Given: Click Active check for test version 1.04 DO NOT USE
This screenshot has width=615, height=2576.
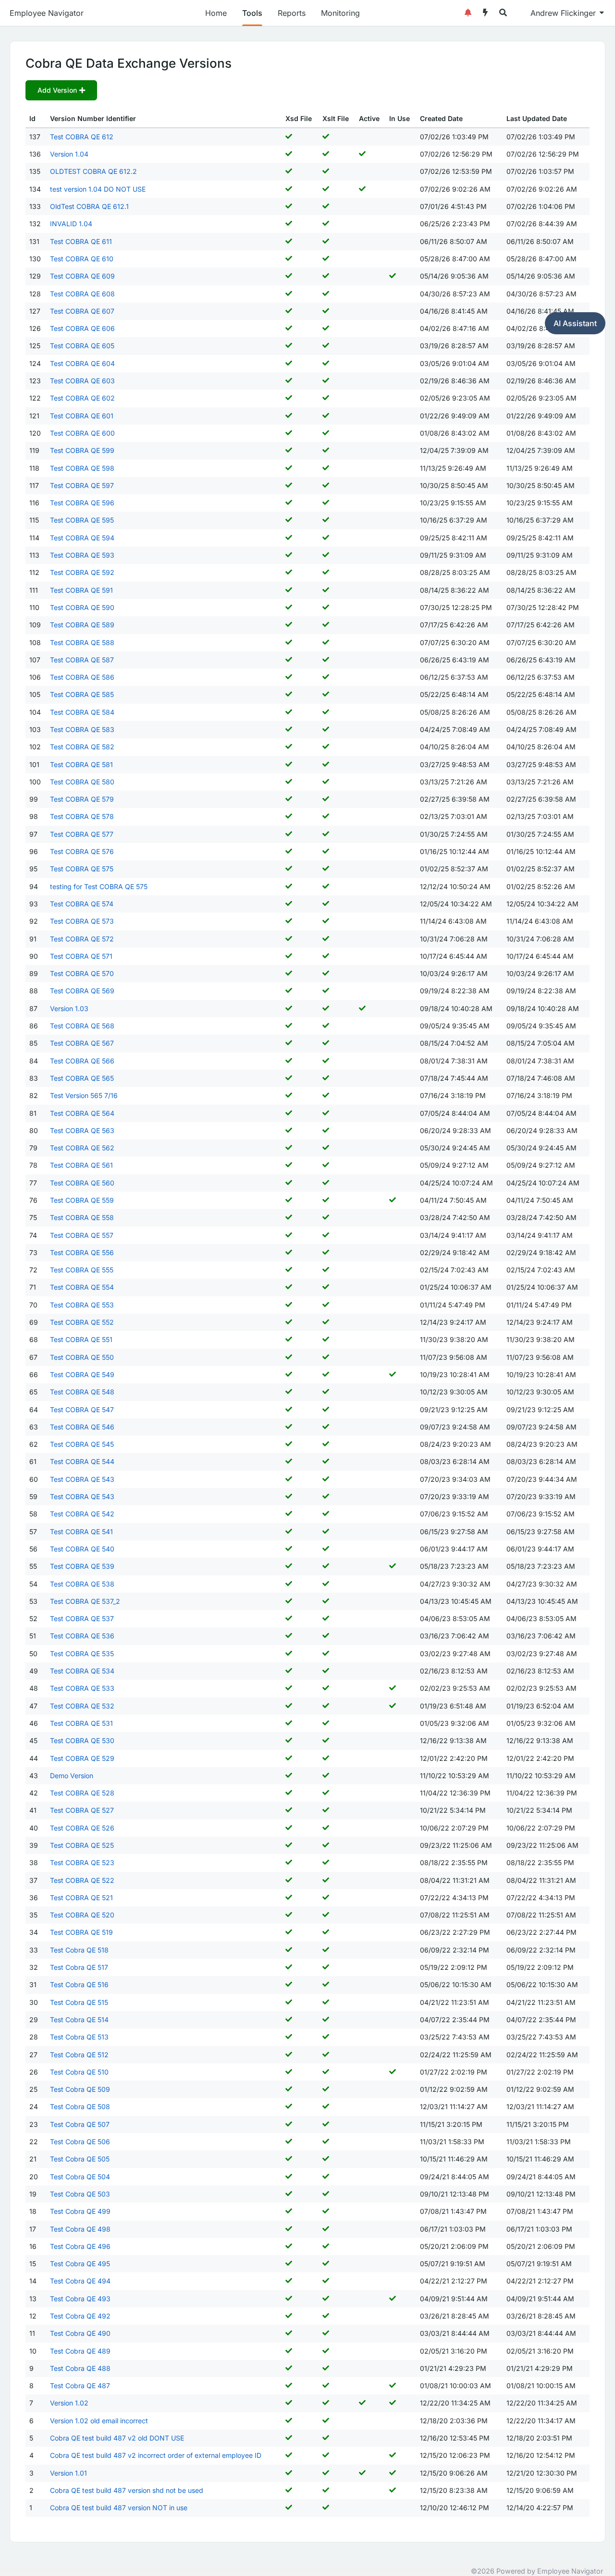Looking at the screenshot, I should (x=362, y=189).
